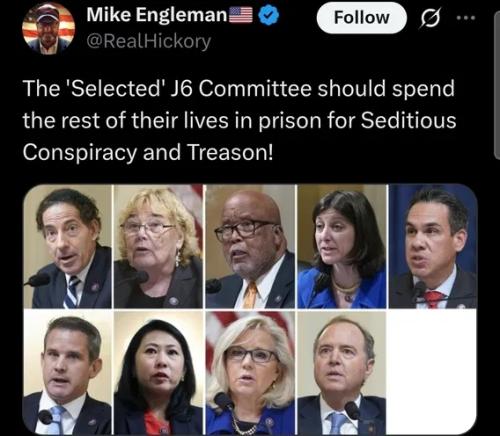The image size is (500, 436).
Task: Open the three-dot more options menu
Action: (465, 18)
